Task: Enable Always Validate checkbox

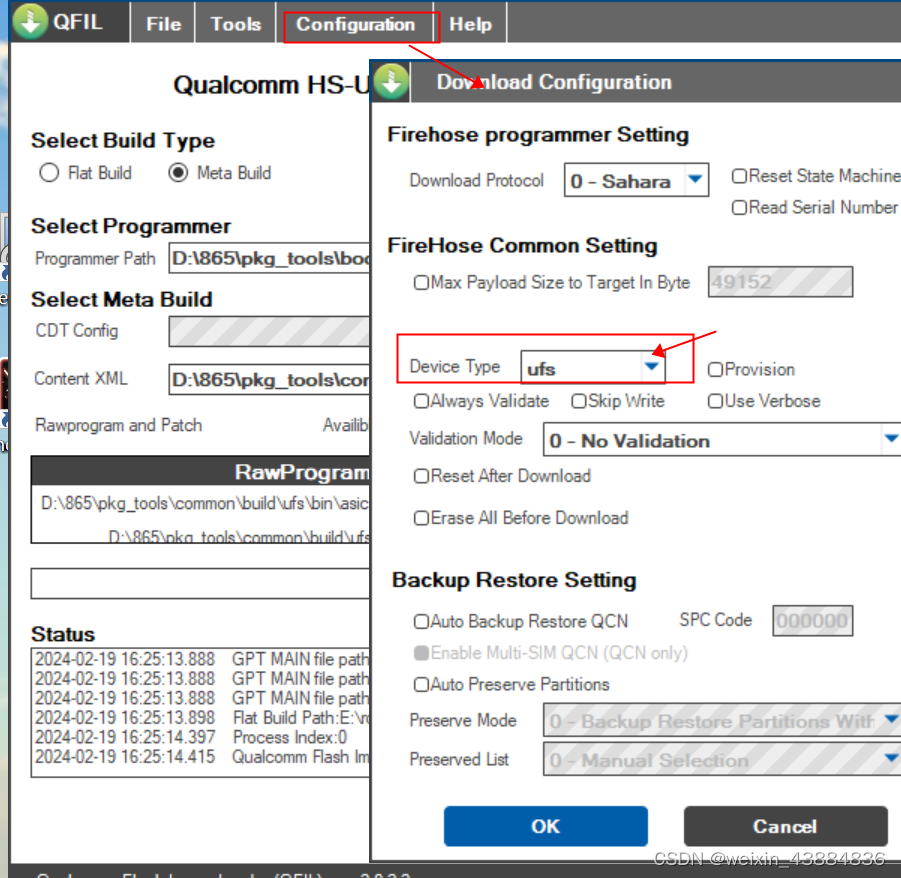Action: (x=421, y=401)
